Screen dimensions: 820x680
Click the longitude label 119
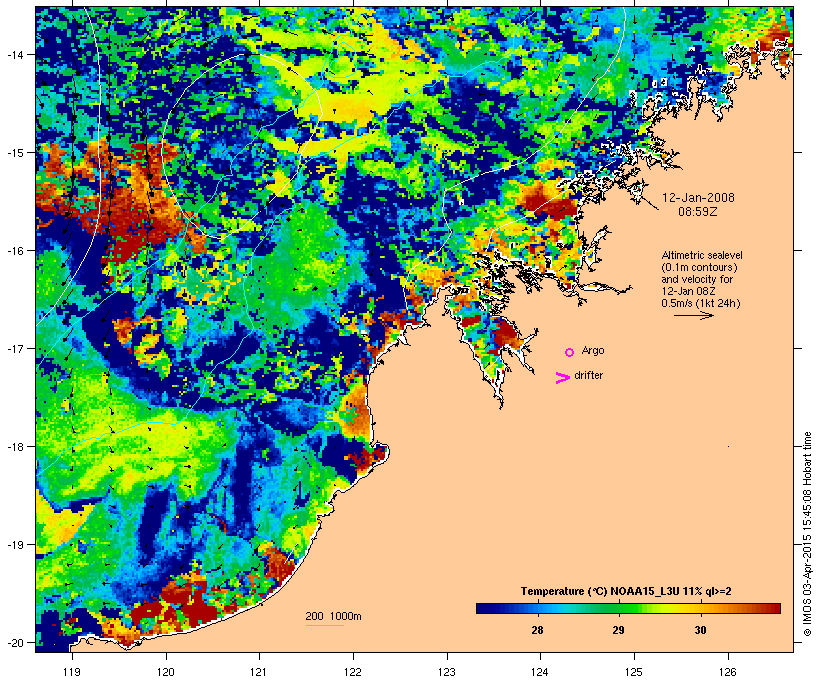pyautogui.click(x=72, y=672)
